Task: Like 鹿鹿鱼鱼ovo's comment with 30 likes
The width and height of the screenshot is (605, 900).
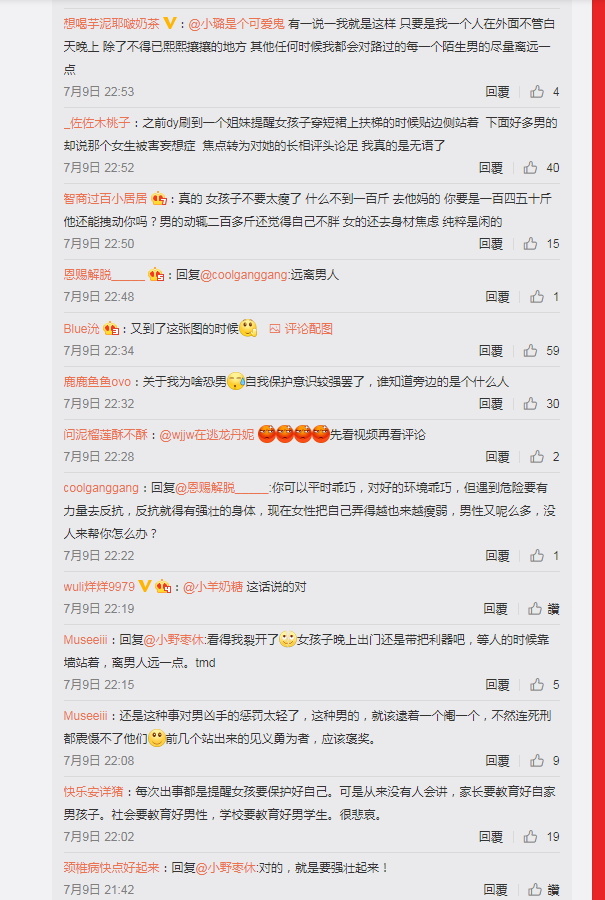Action: coord(530,404)
